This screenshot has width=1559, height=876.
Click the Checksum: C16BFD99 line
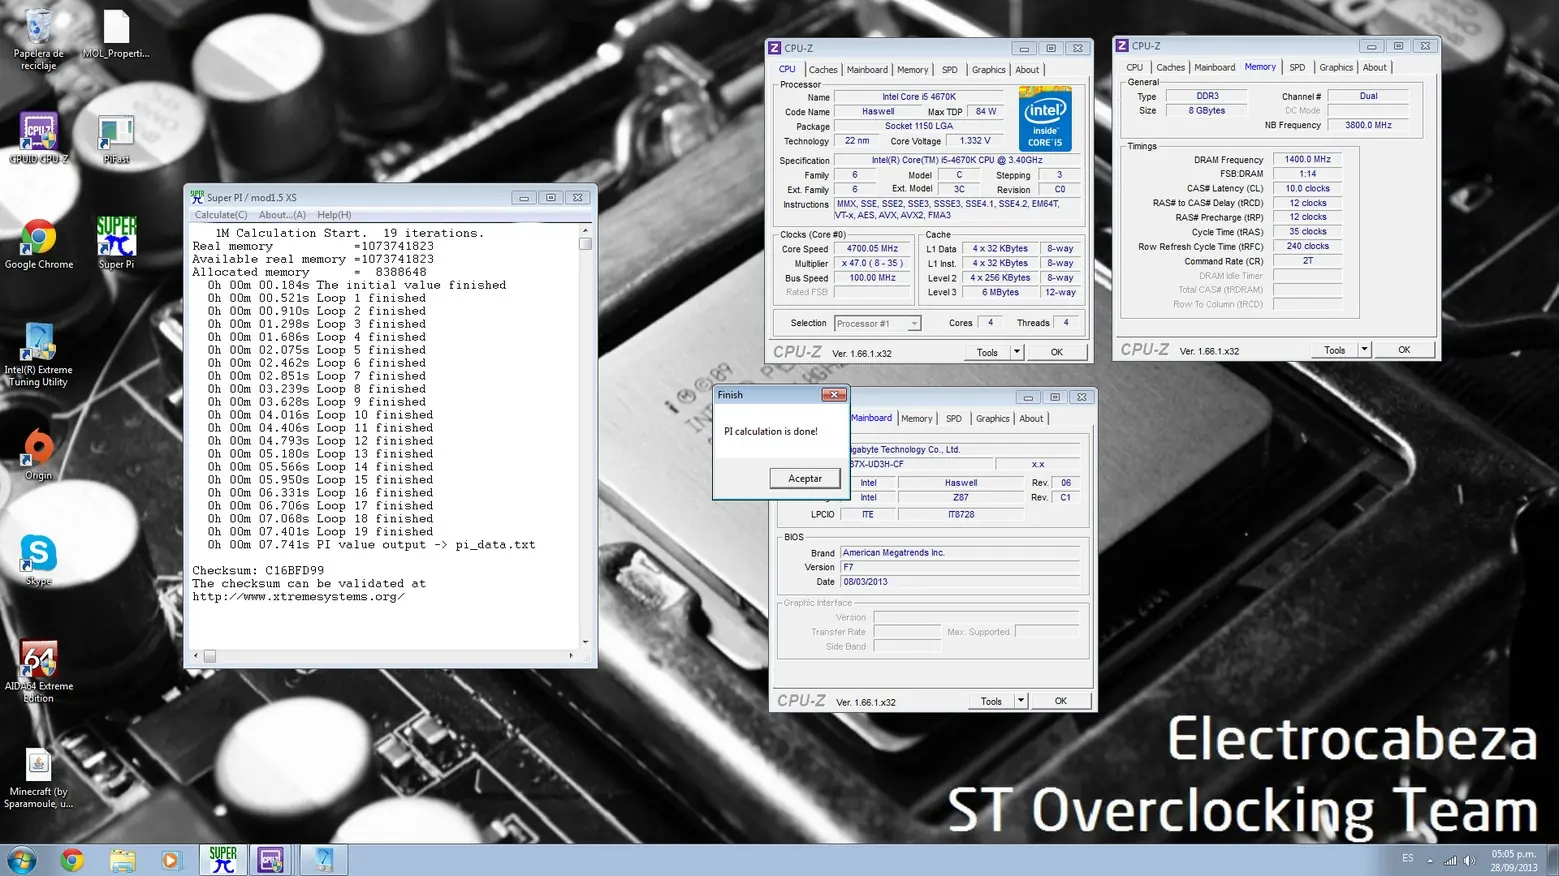(x=258, y=571)
